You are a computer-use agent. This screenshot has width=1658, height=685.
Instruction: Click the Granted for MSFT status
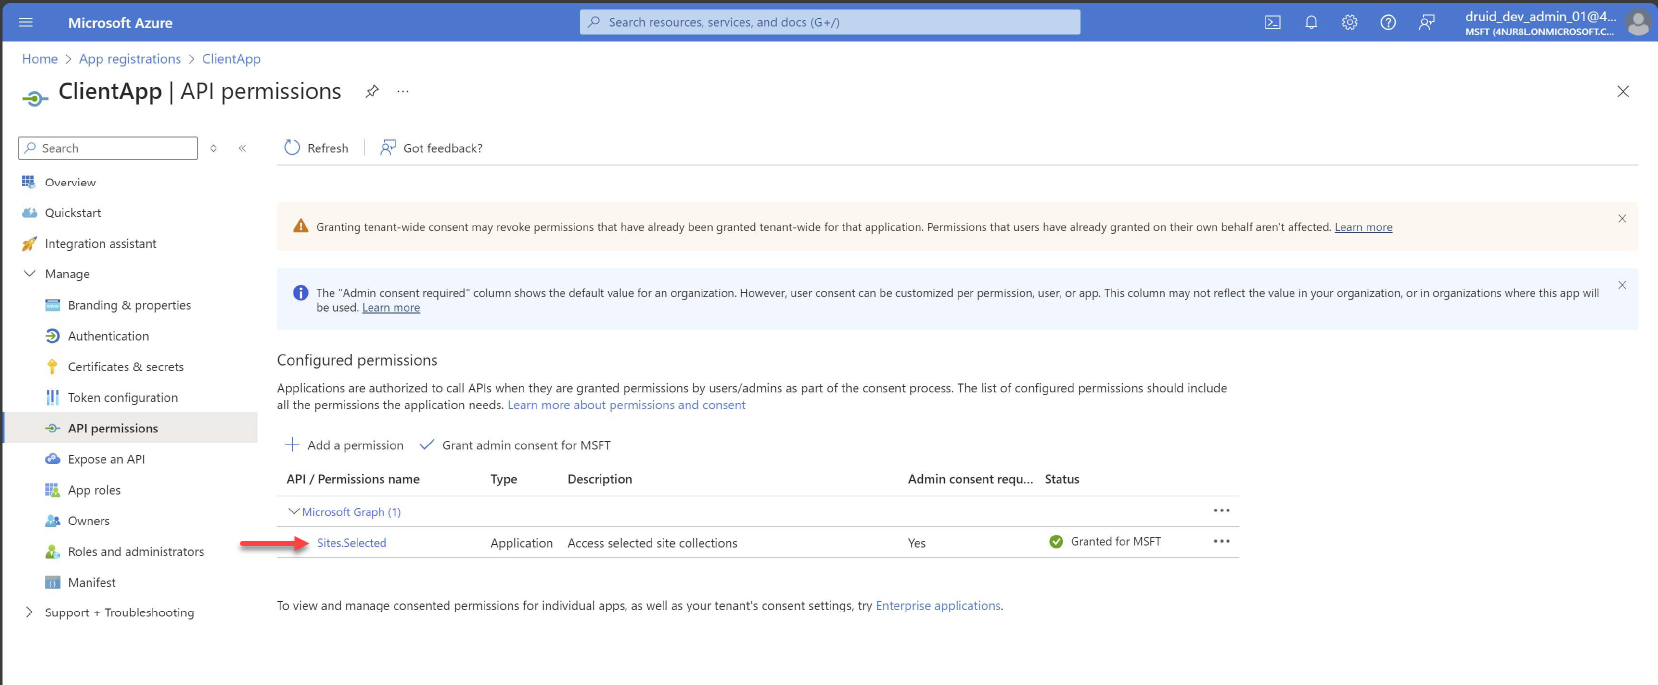pyautogui.click(x=1105, y=542)
